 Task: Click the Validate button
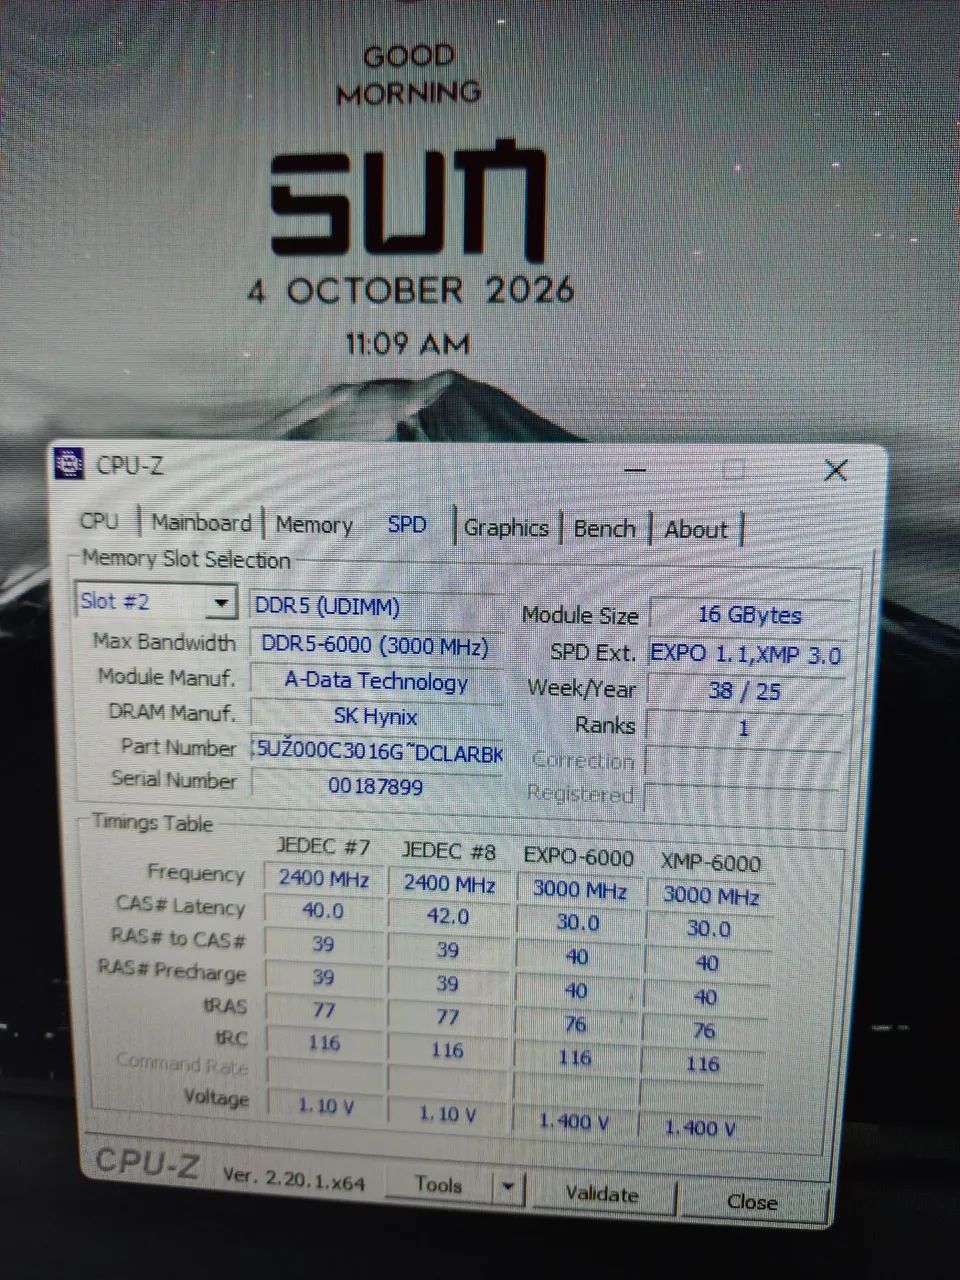tap(601, 1194)
